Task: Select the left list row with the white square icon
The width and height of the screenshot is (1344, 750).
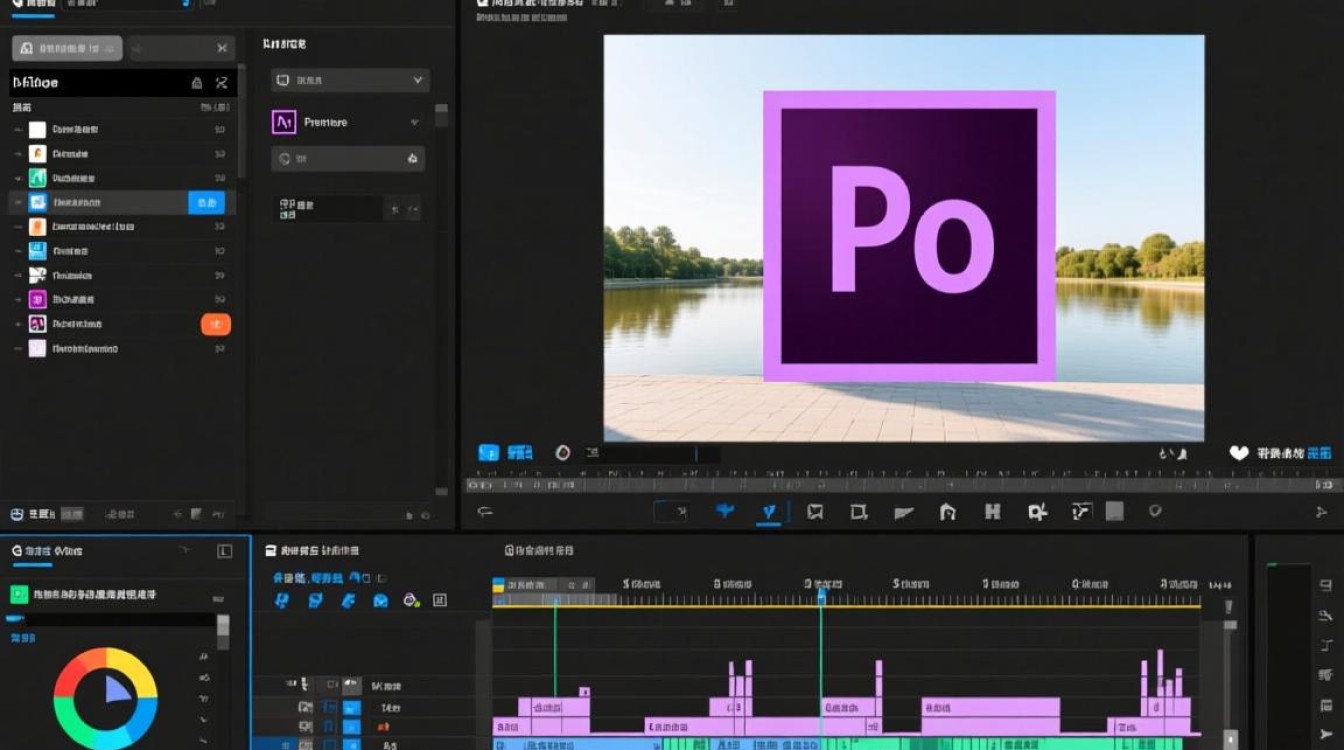Action: (120, 129)
